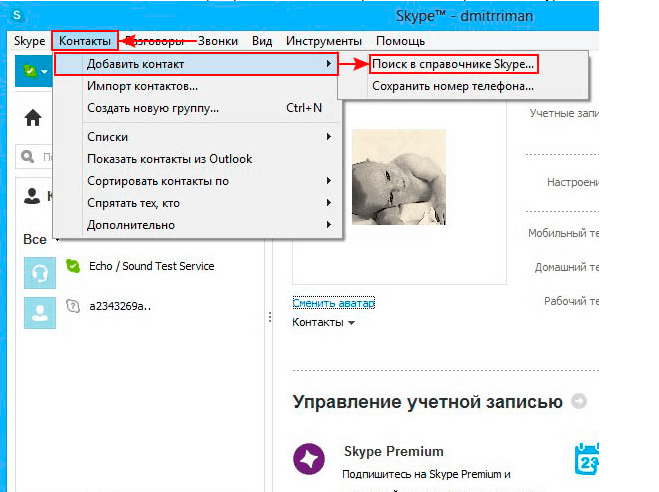This screenshot has height=492, width=659.
Task: Select Показать контакты из Outlook
Action: pos(169,159)
